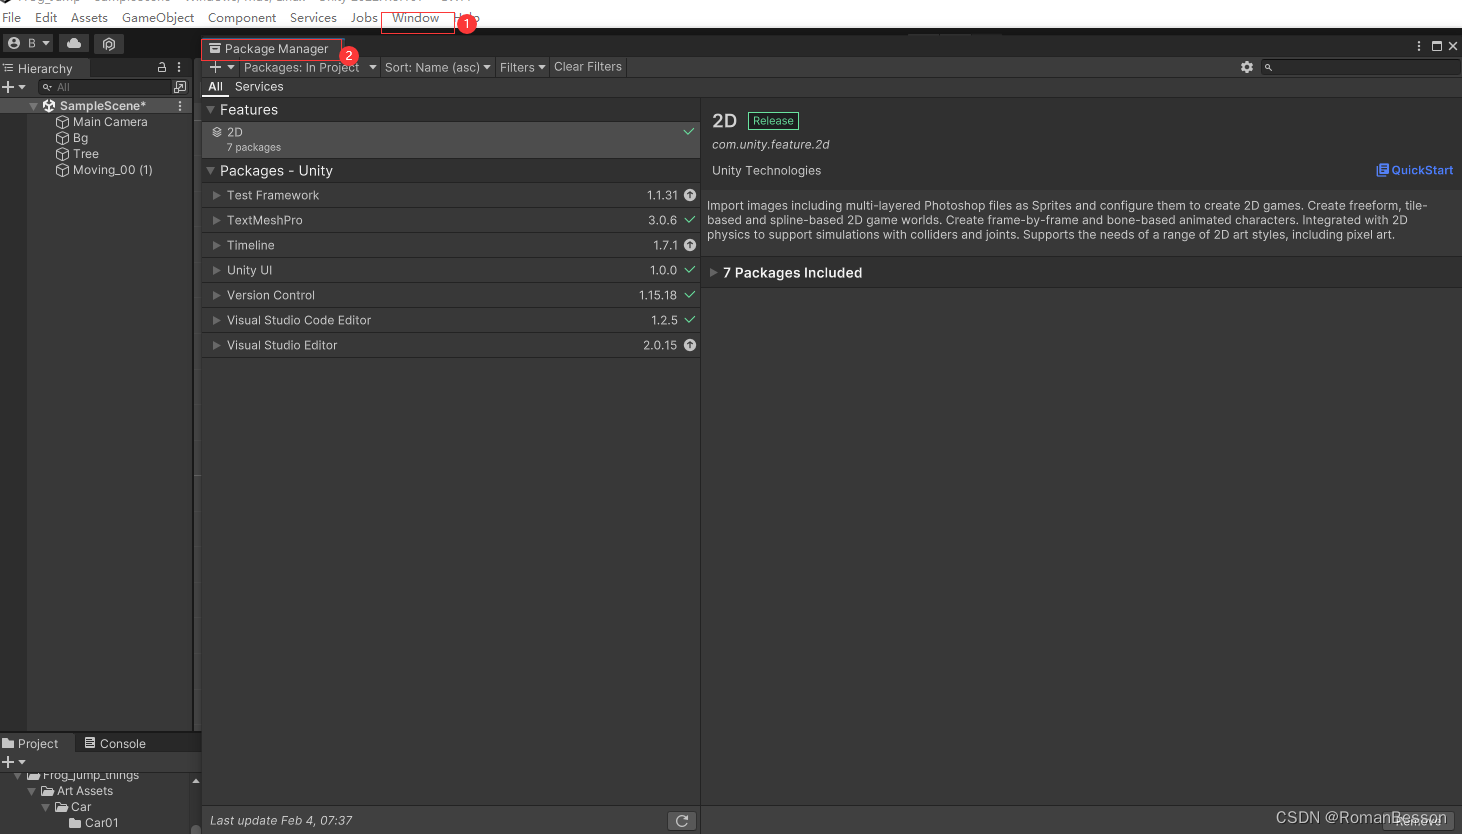Open the Jobs menu
The image size is (1462, 834).
click(x=364, y=18)
